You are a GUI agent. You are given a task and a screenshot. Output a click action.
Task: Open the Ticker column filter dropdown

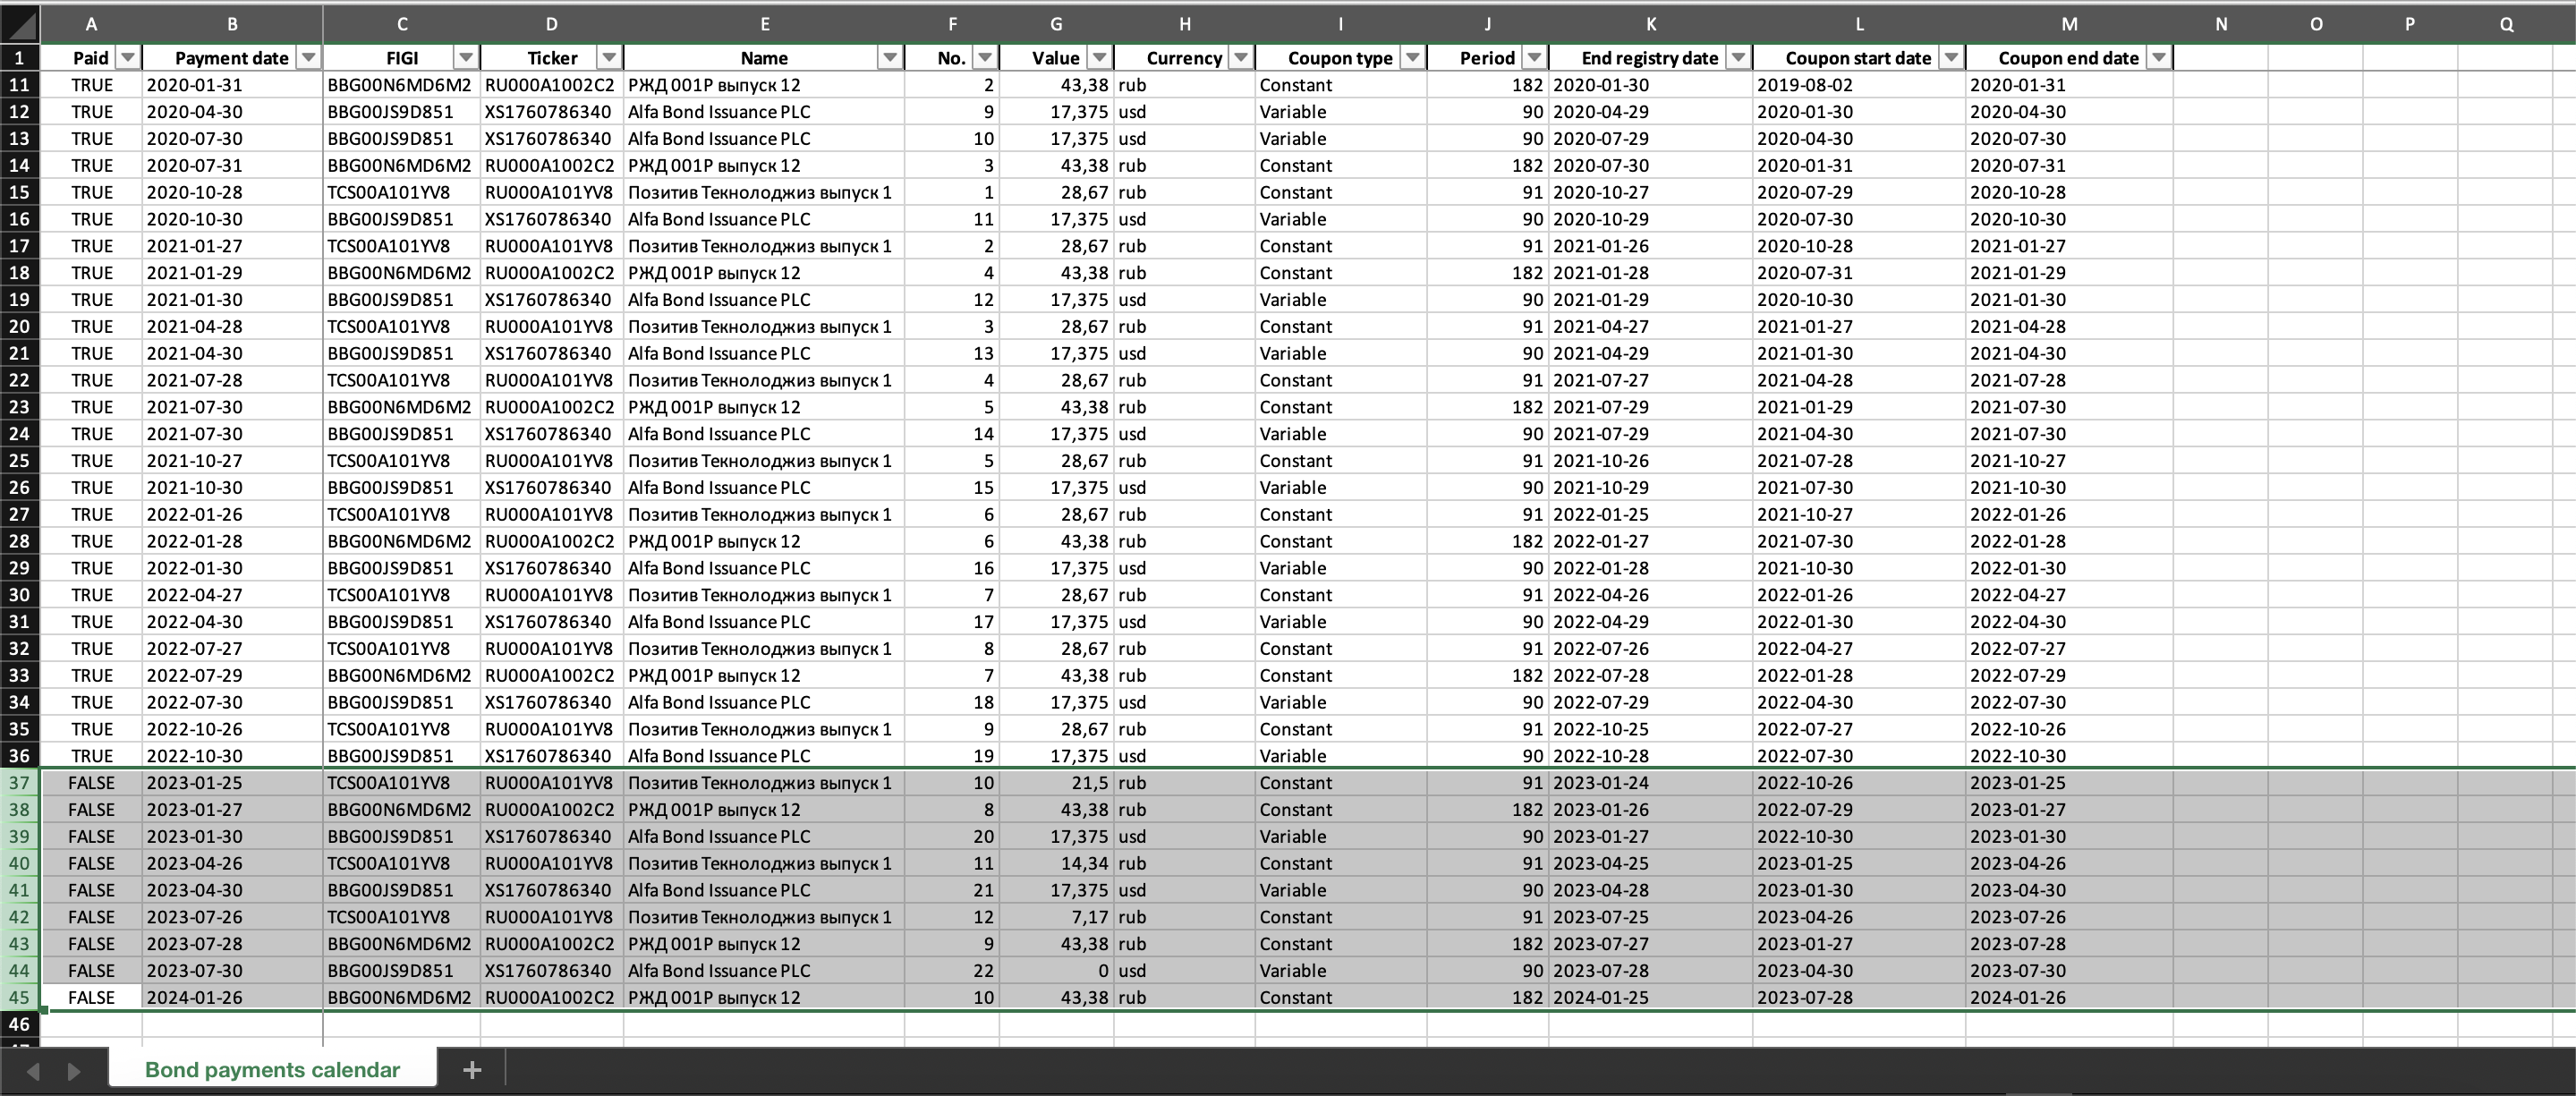(x=609, y=58)
